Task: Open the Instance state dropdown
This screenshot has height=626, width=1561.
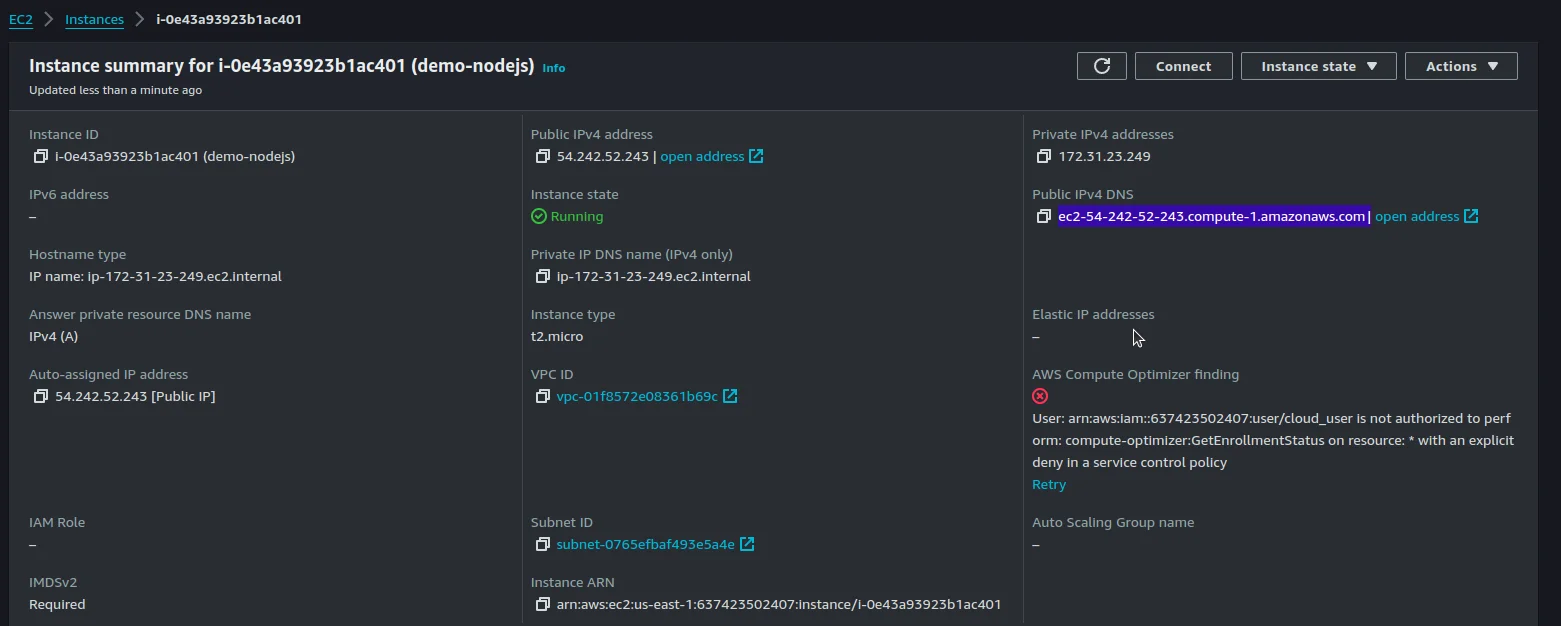Action: point(1318,66)
